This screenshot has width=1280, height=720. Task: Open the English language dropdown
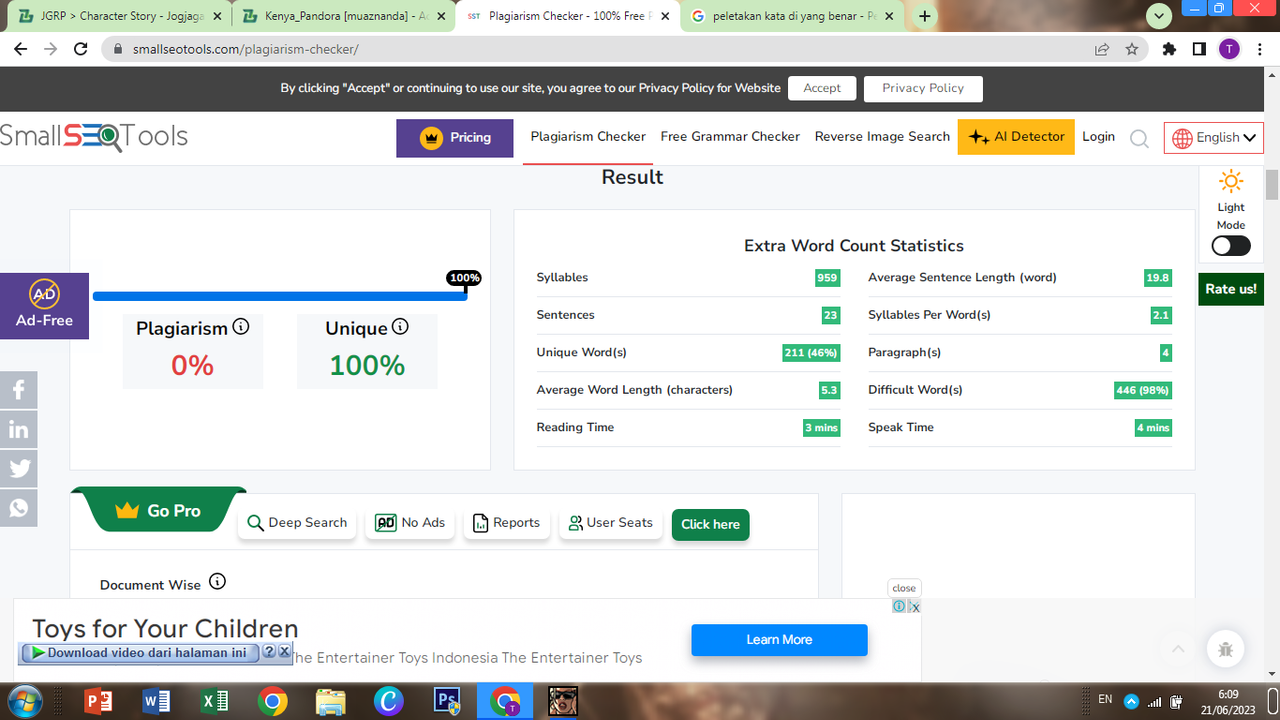(x=1214, y=138)
